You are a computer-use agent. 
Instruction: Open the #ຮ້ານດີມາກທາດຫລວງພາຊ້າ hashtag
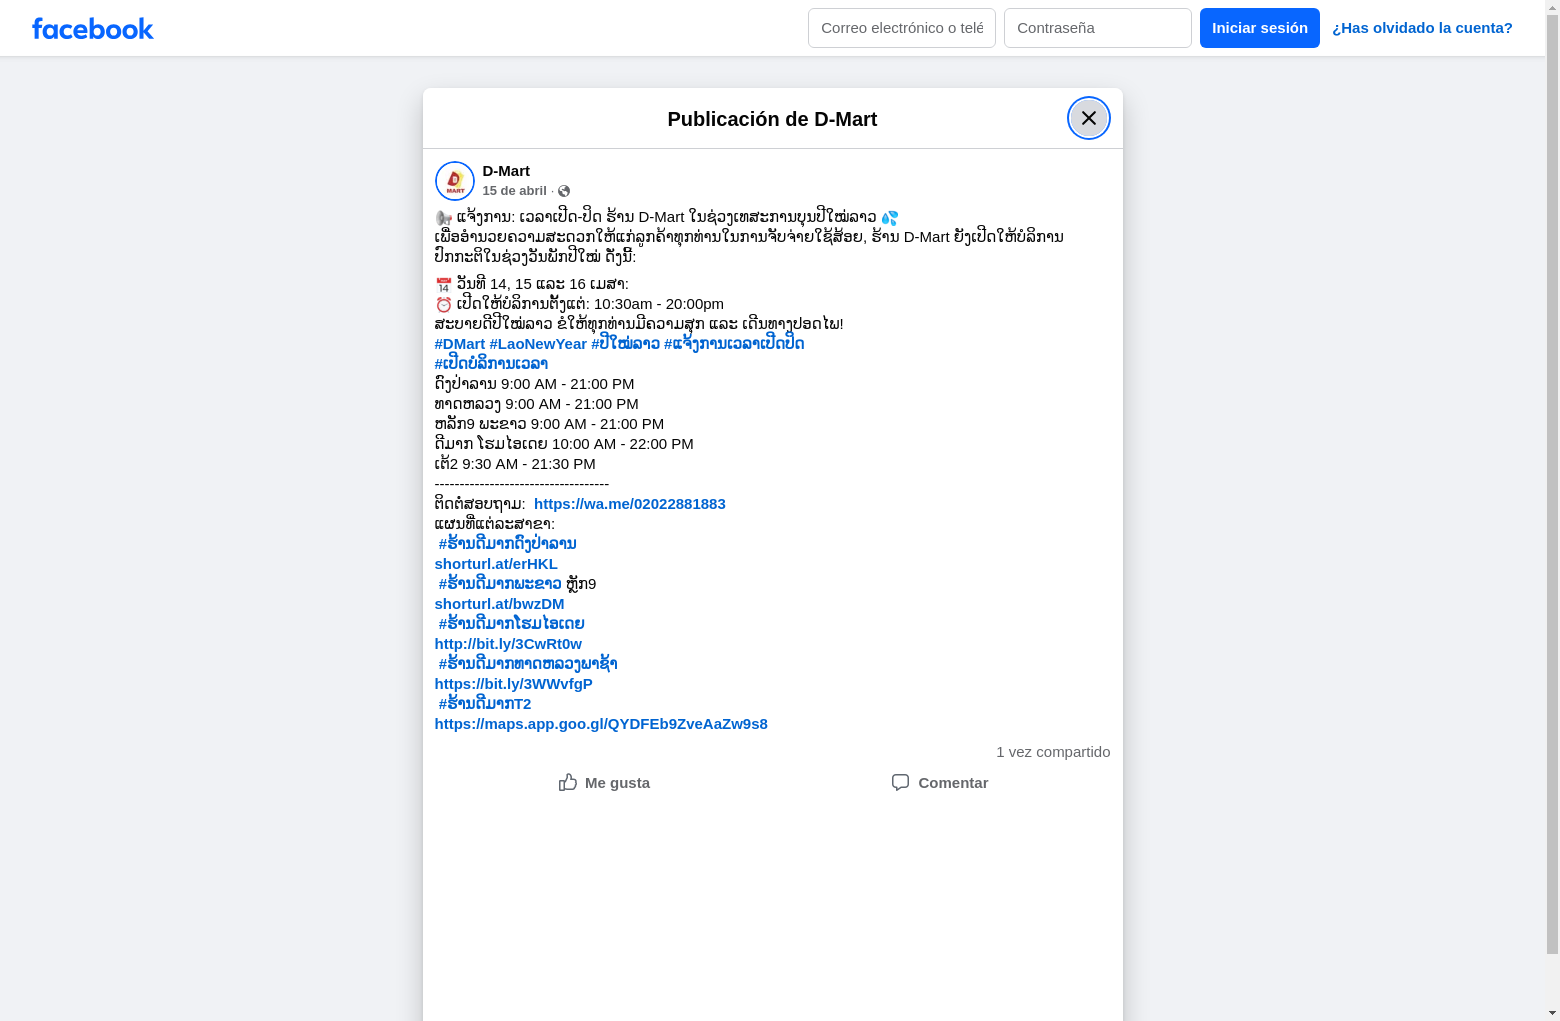click(x=528, y=664)
